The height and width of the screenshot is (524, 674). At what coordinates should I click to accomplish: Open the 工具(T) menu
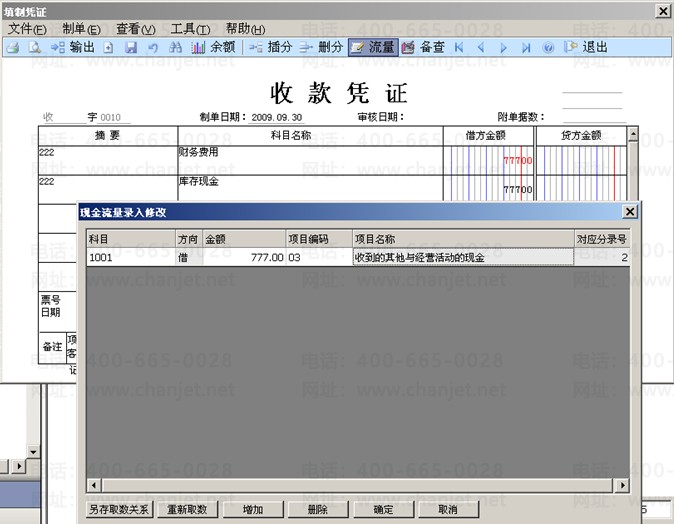click(x=190, y=29)
